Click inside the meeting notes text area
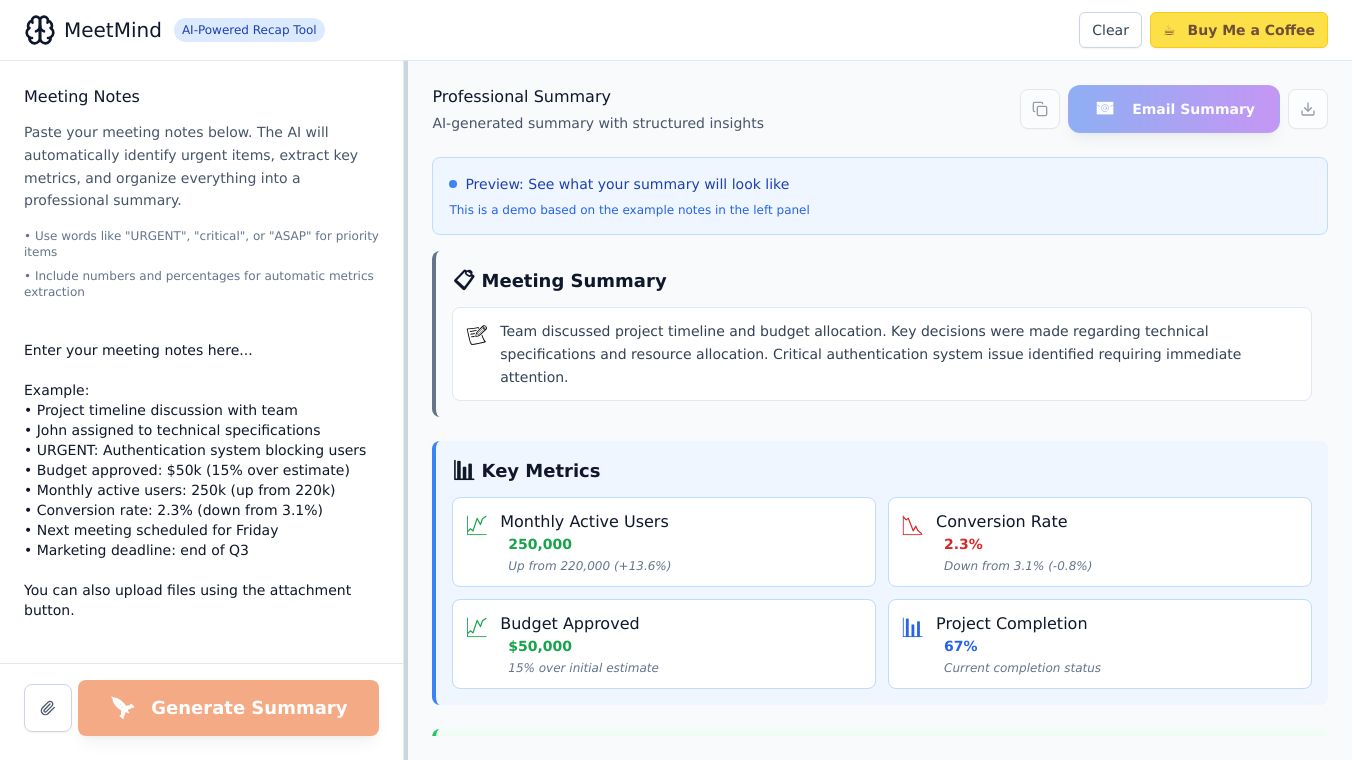The height and width of the screenshot is (760, 1352). (200, 480)
